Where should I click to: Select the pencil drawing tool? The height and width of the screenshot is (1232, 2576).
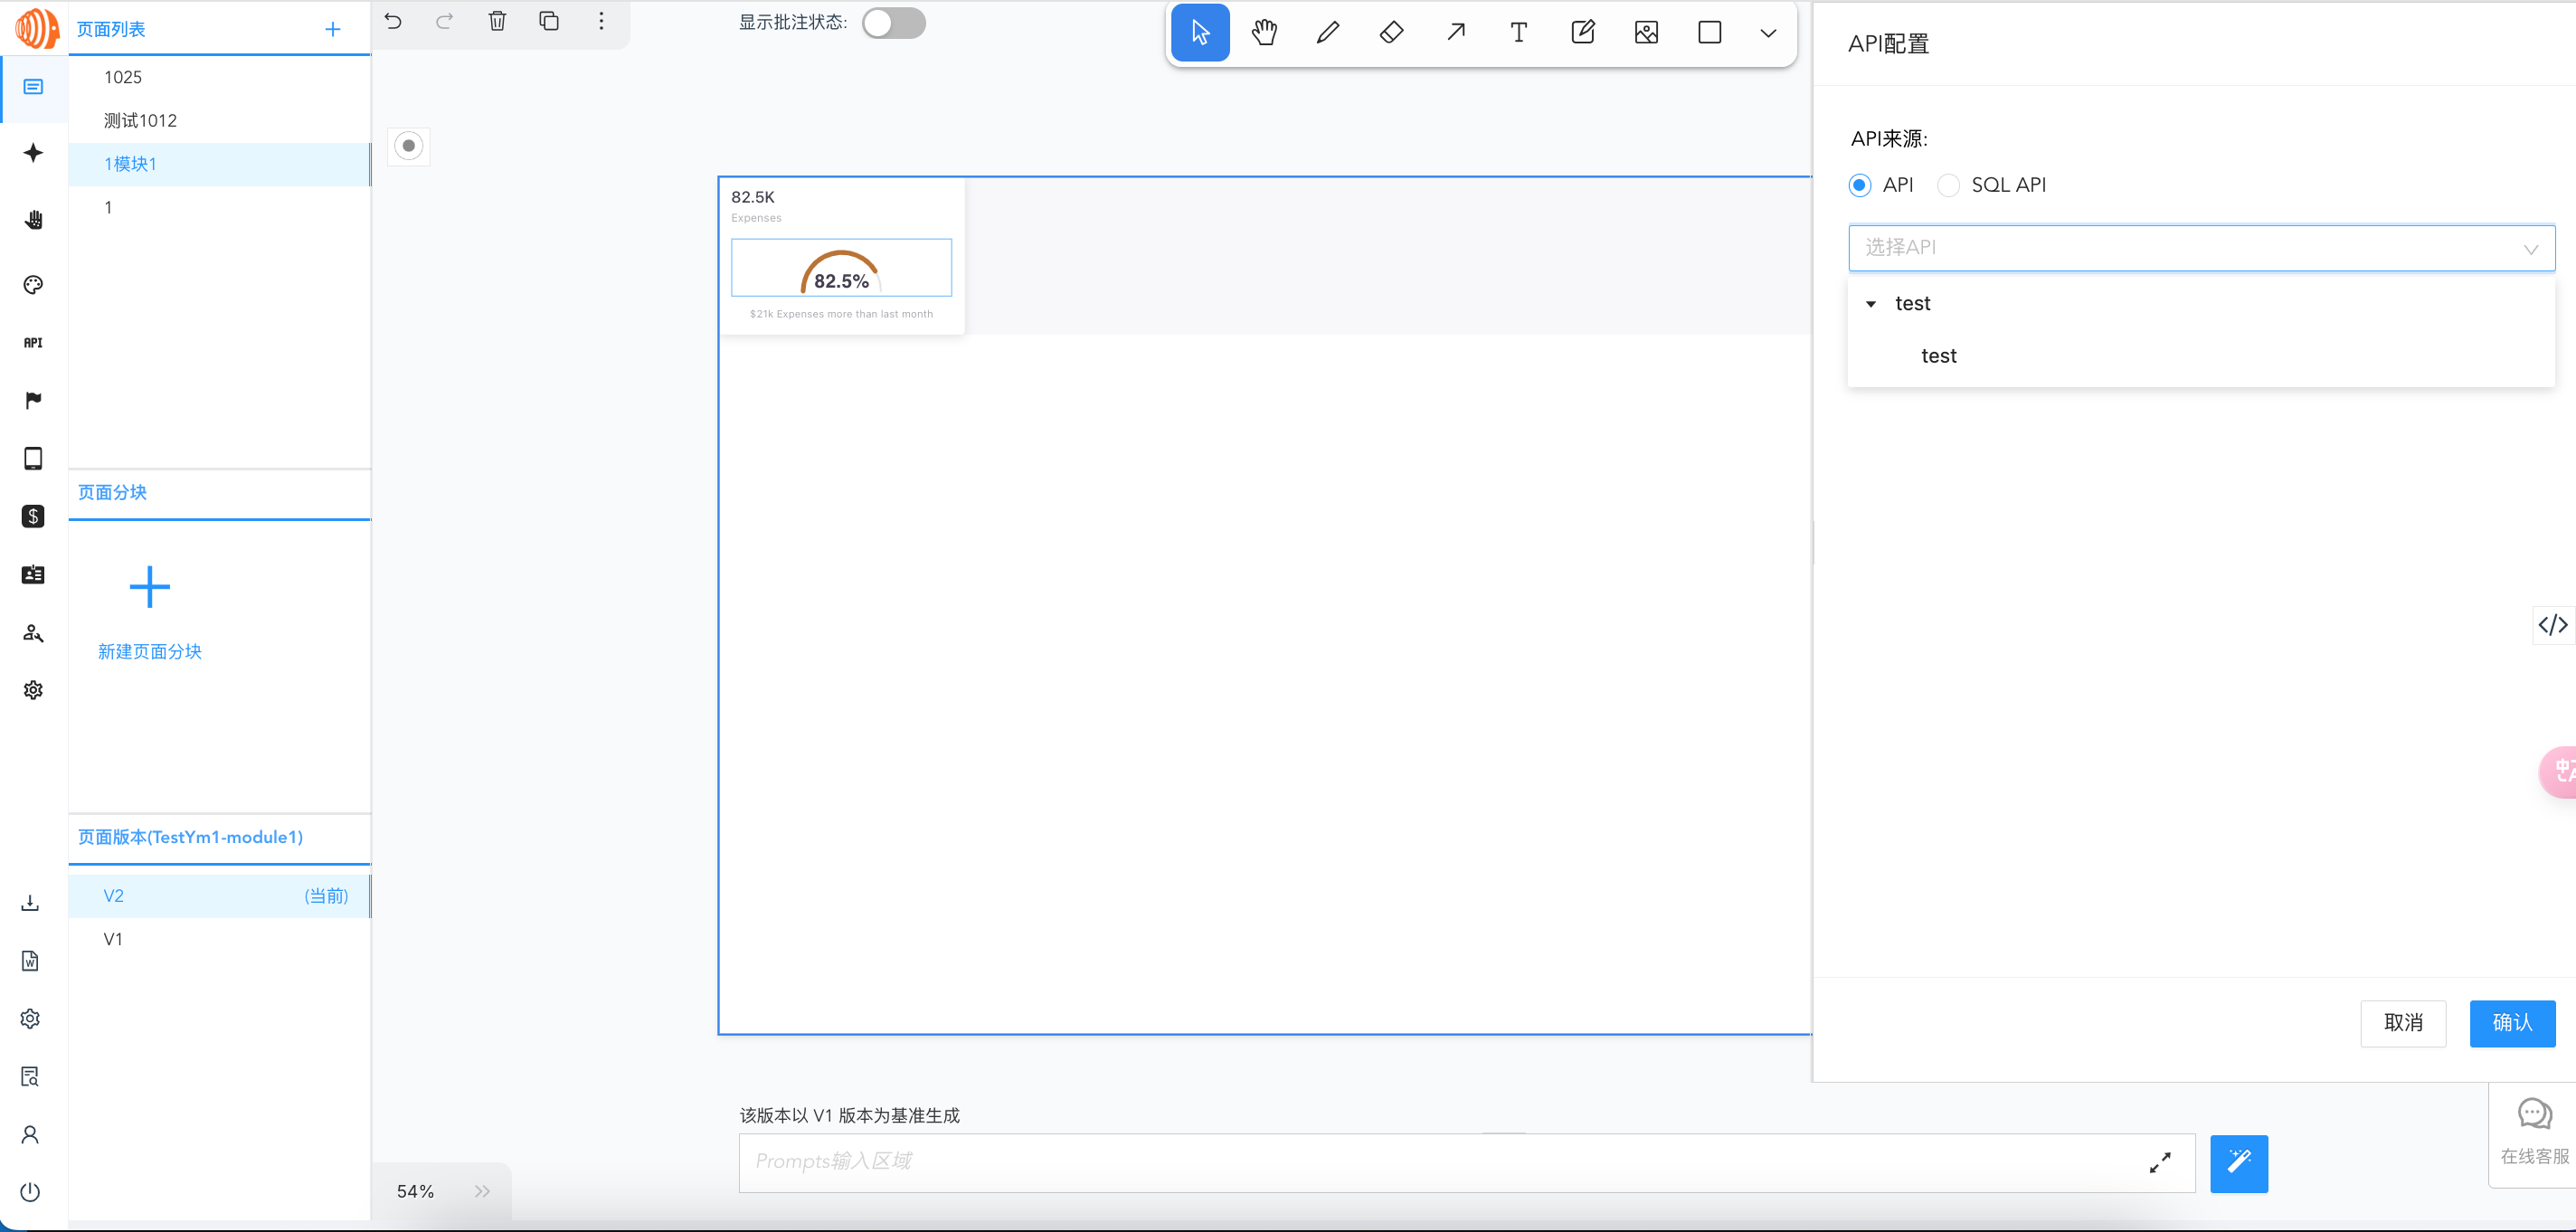[1327, 33]
